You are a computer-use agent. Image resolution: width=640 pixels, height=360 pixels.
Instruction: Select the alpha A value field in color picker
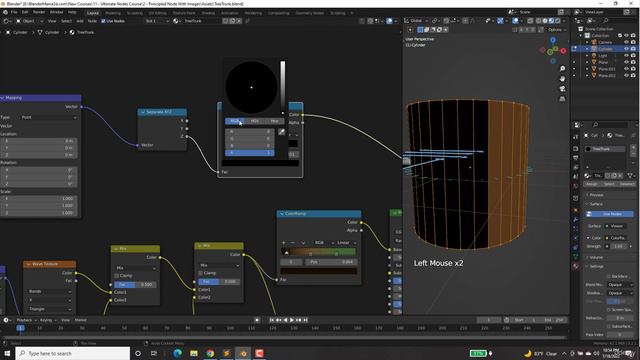[250, 153]
